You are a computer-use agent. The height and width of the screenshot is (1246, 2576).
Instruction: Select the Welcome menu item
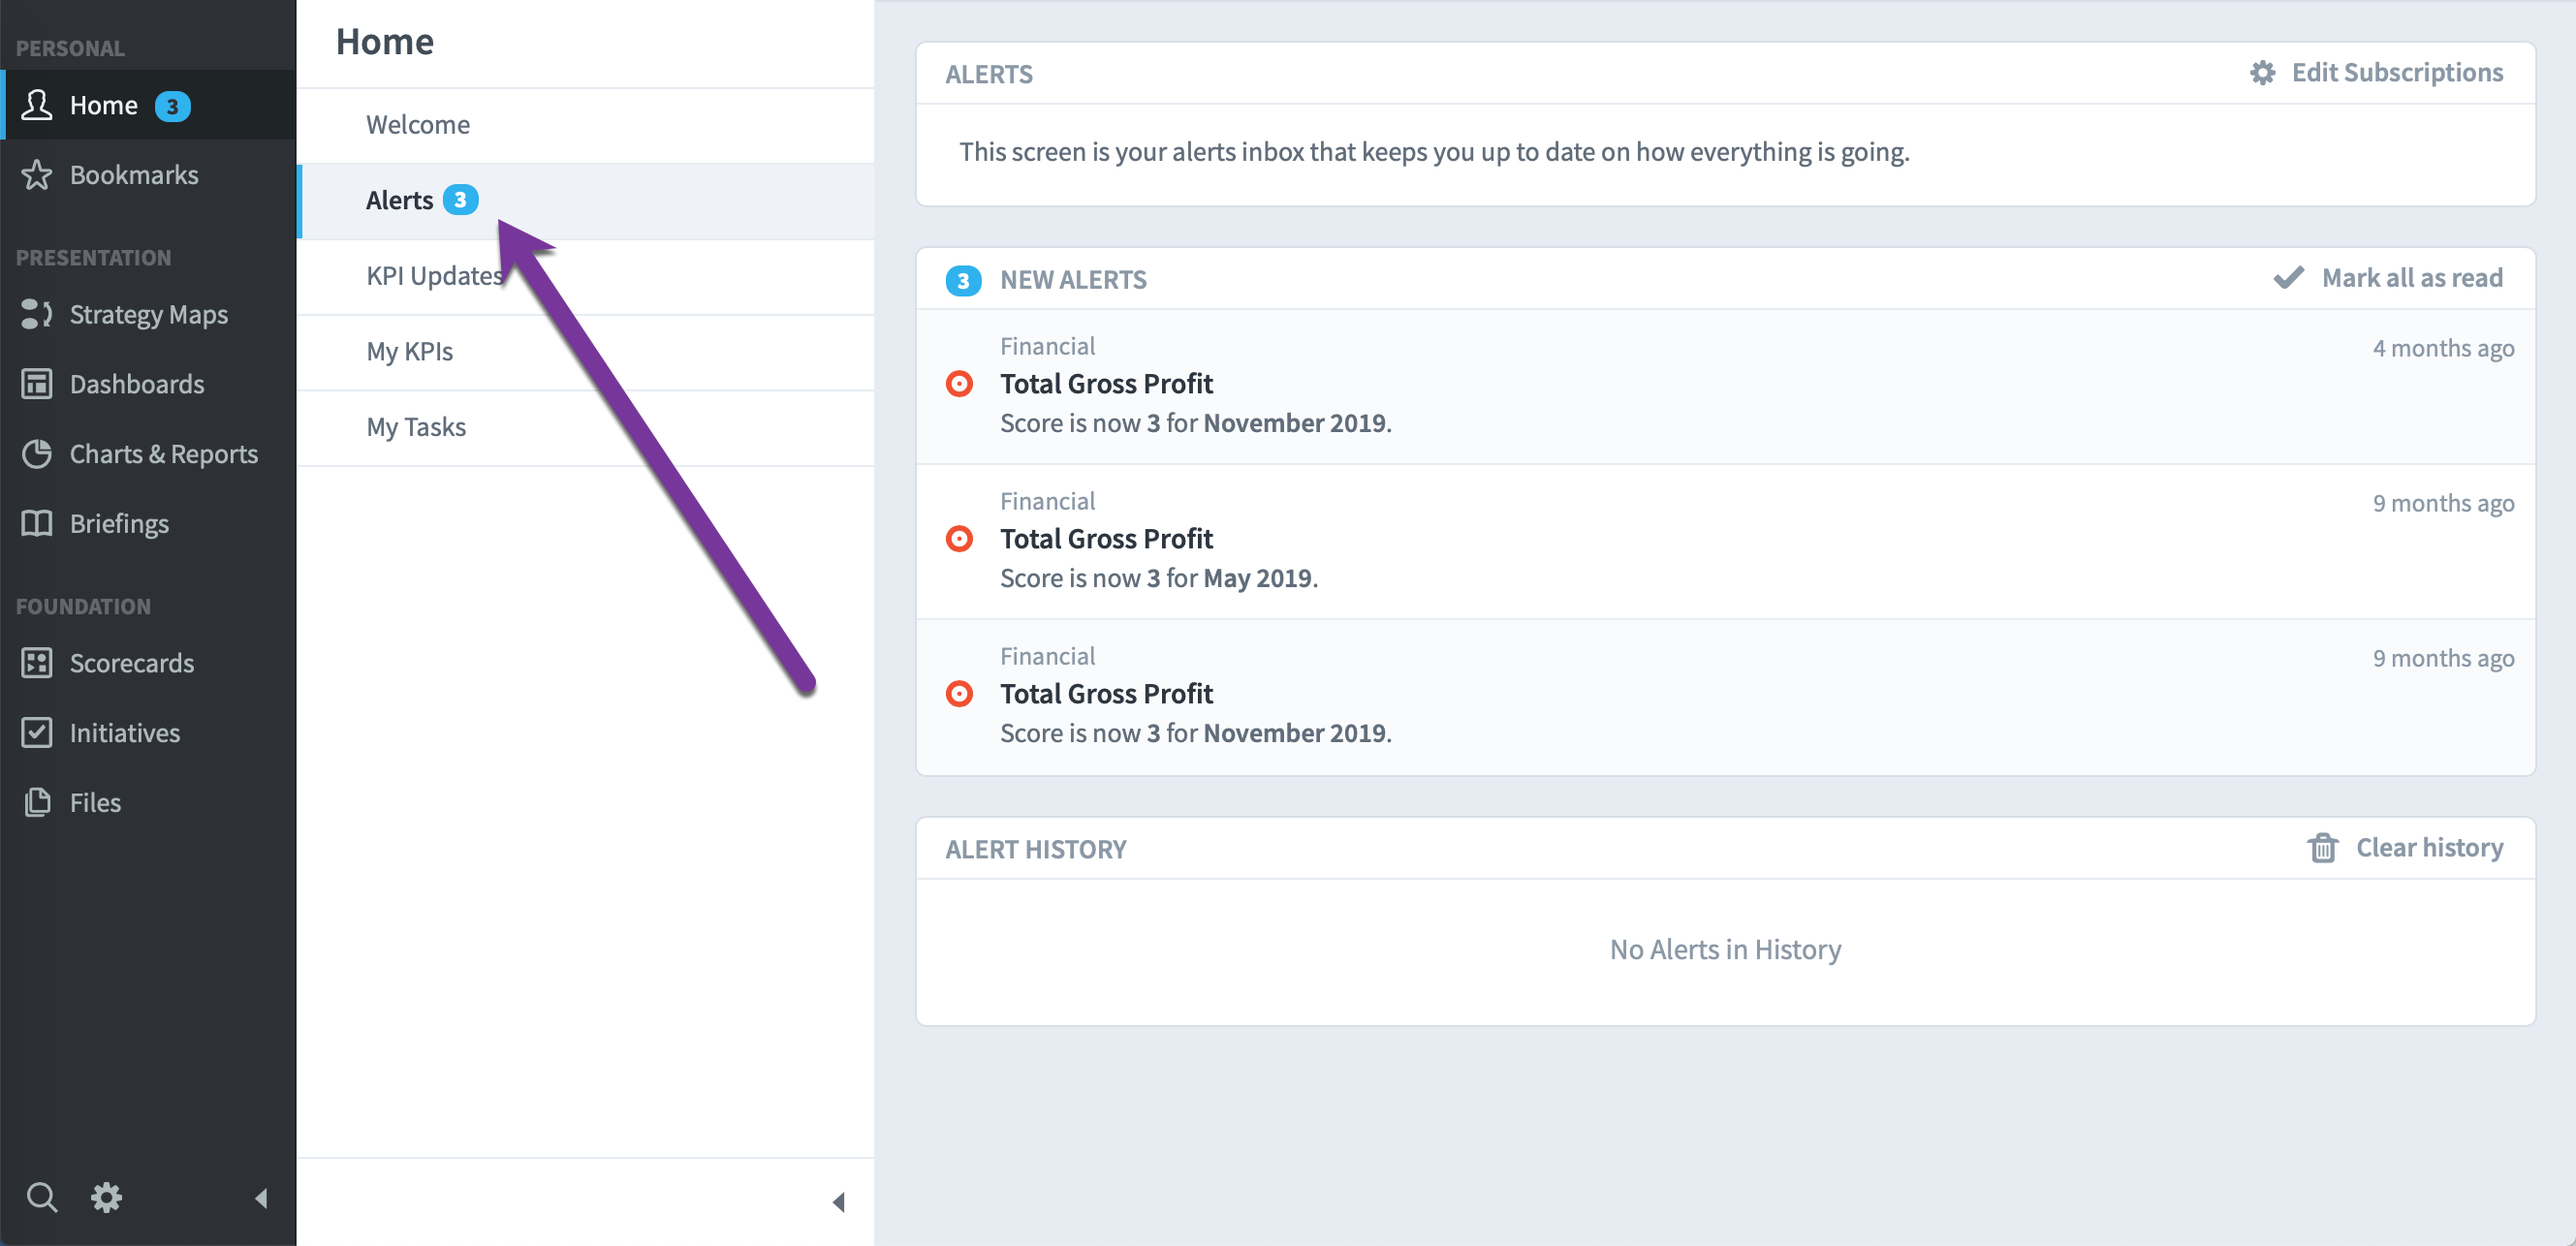coord(586,125)
